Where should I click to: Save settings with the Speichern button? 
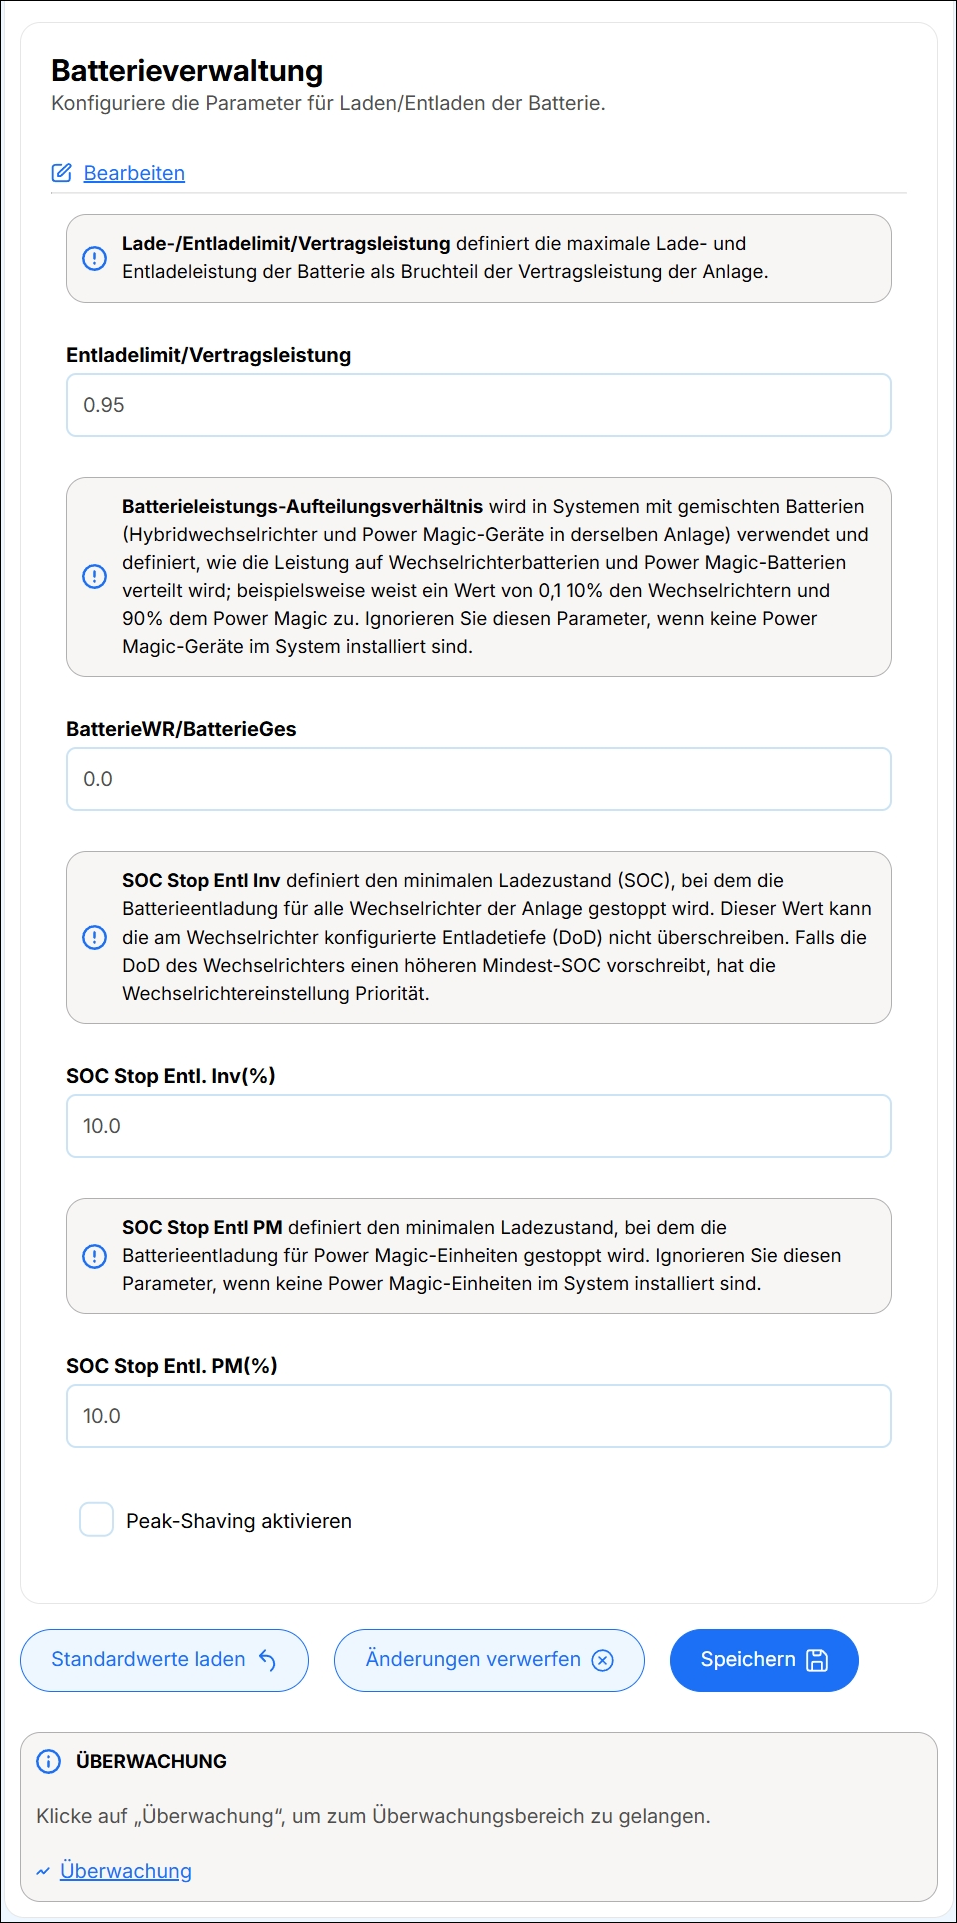[x=764, y=1660]
